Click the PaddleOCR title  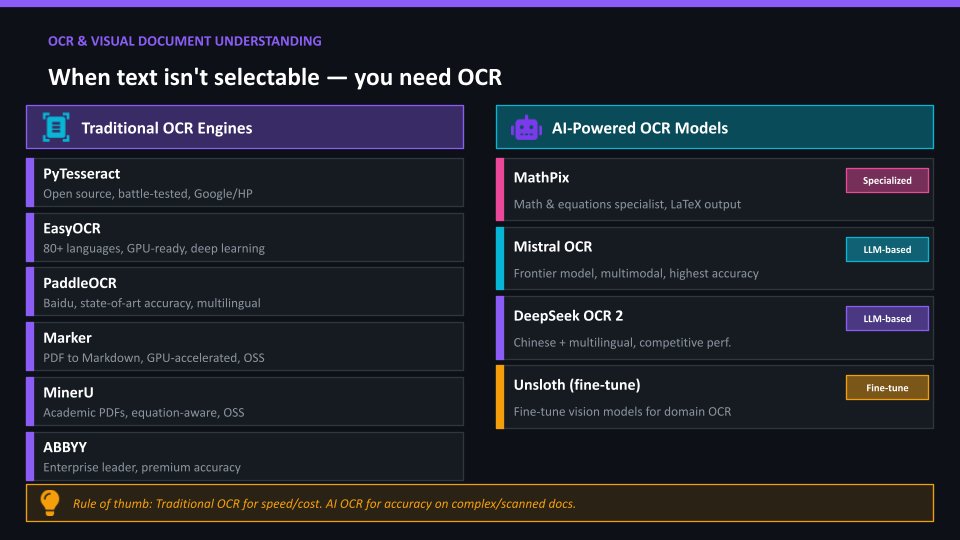[80, 283]
